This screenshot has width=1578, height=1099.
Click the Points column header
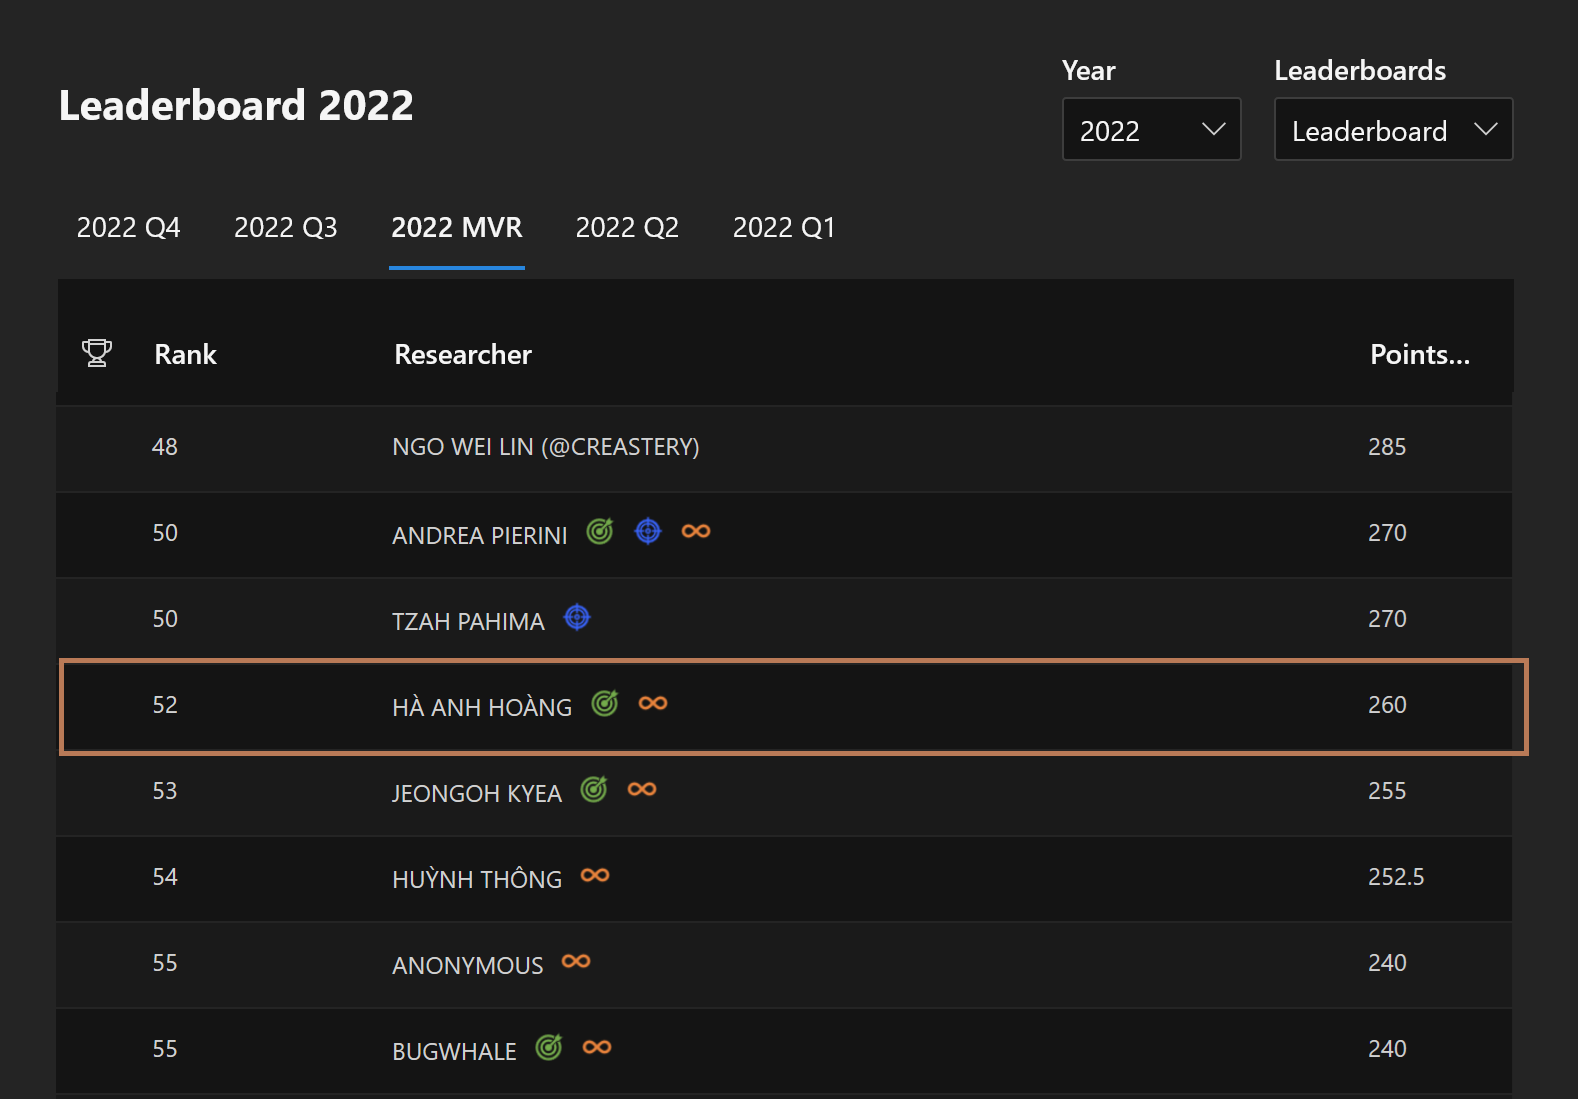[1419, 355]
